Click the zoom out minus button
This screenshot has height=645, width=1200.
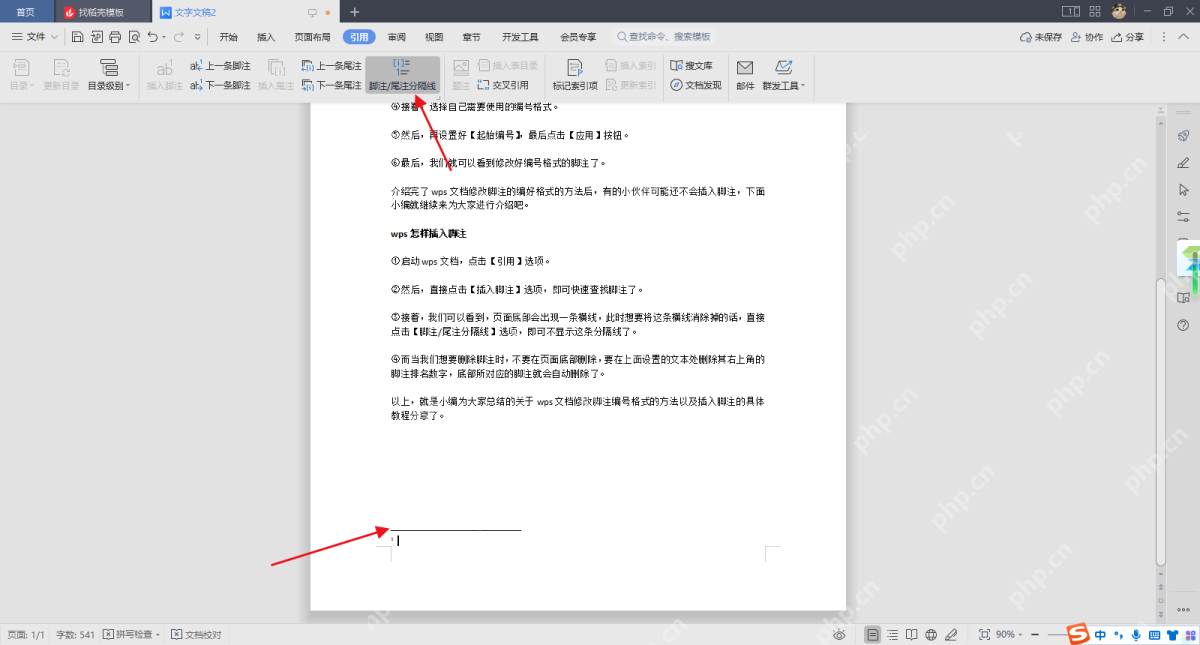tap(1034, 635)
